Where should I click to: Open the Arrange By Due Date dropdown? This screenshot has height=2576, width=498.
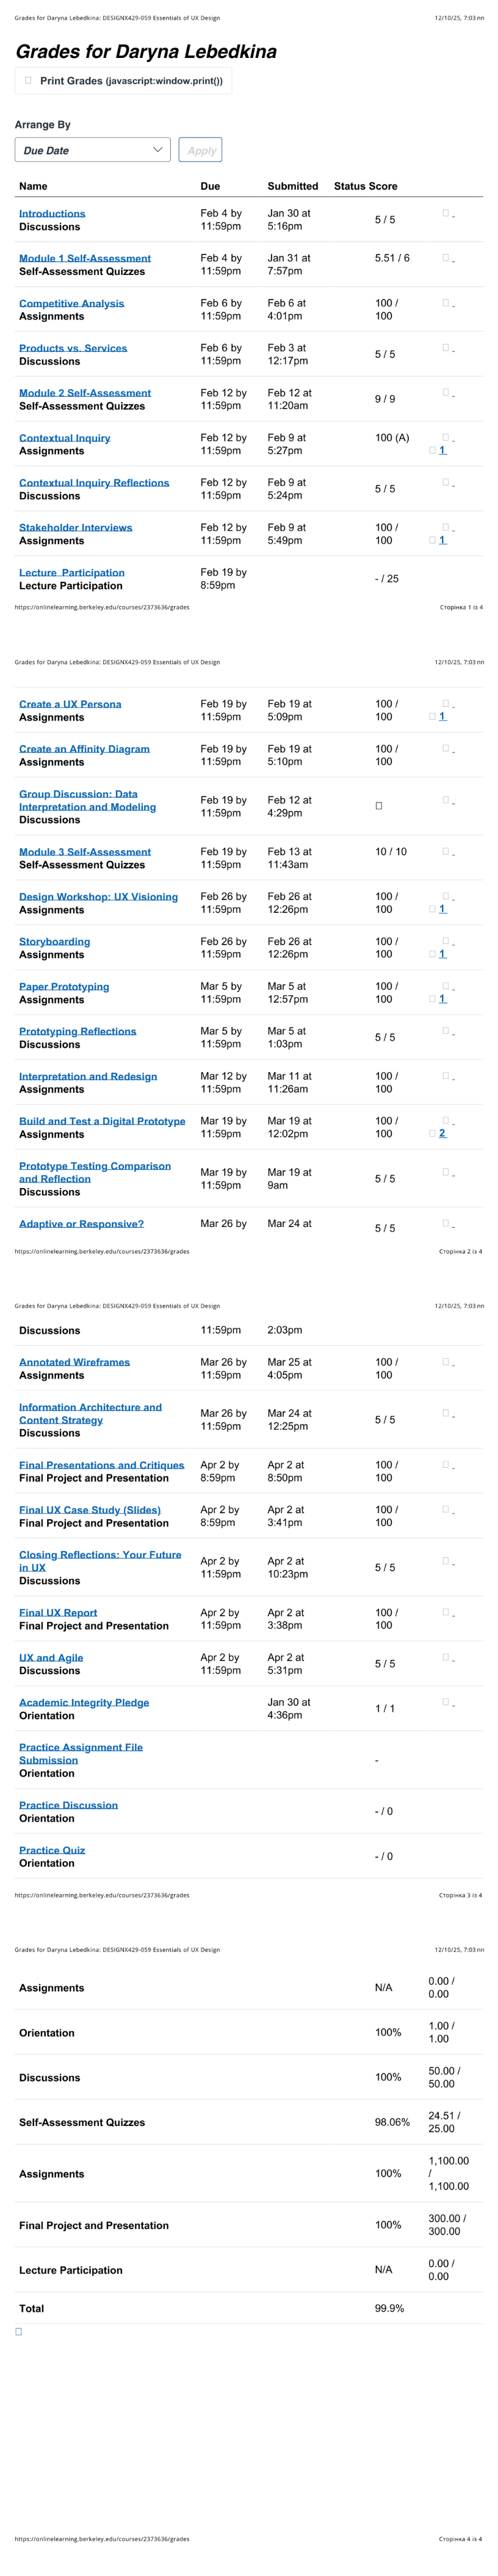point(92,150)
